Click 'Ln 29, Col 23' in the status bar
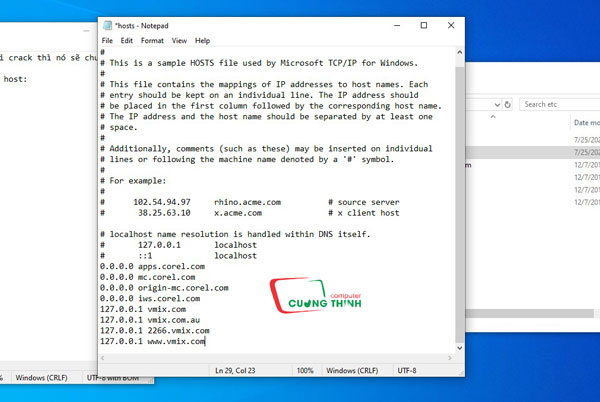Image resolution: width=600 pixels, height=402 pixels. pos(235,371)
